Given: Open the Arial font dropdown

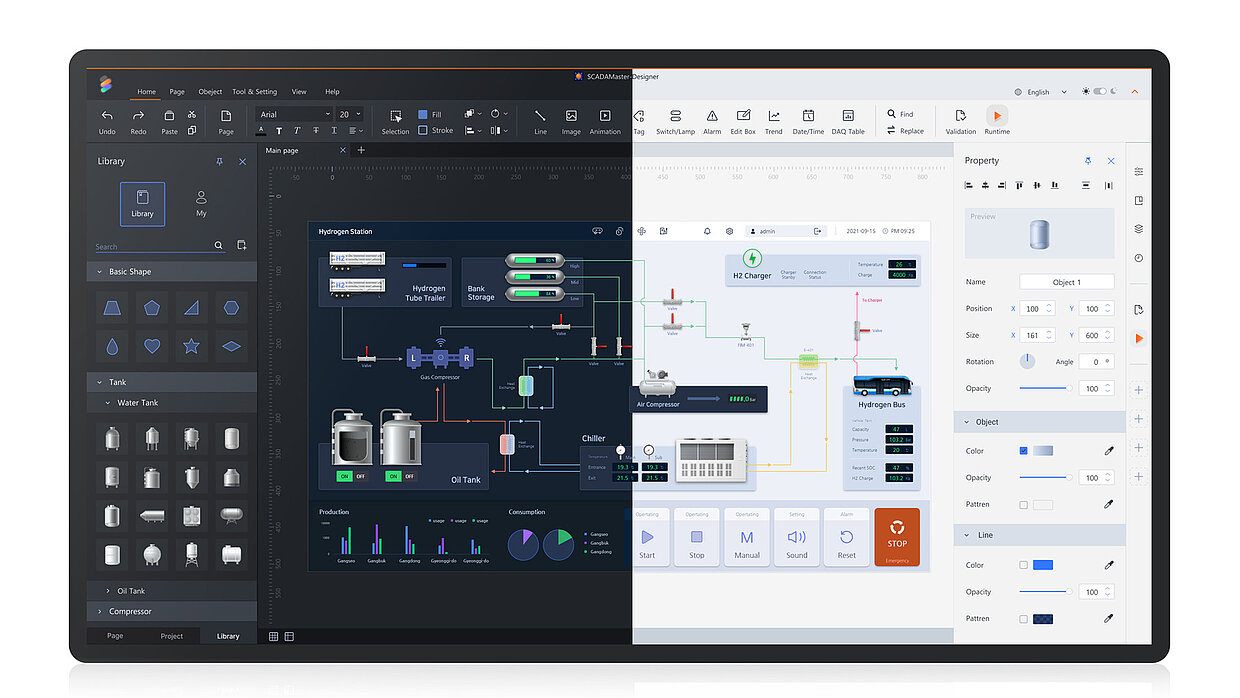Looking at the screenshot, I should (293, 114).
